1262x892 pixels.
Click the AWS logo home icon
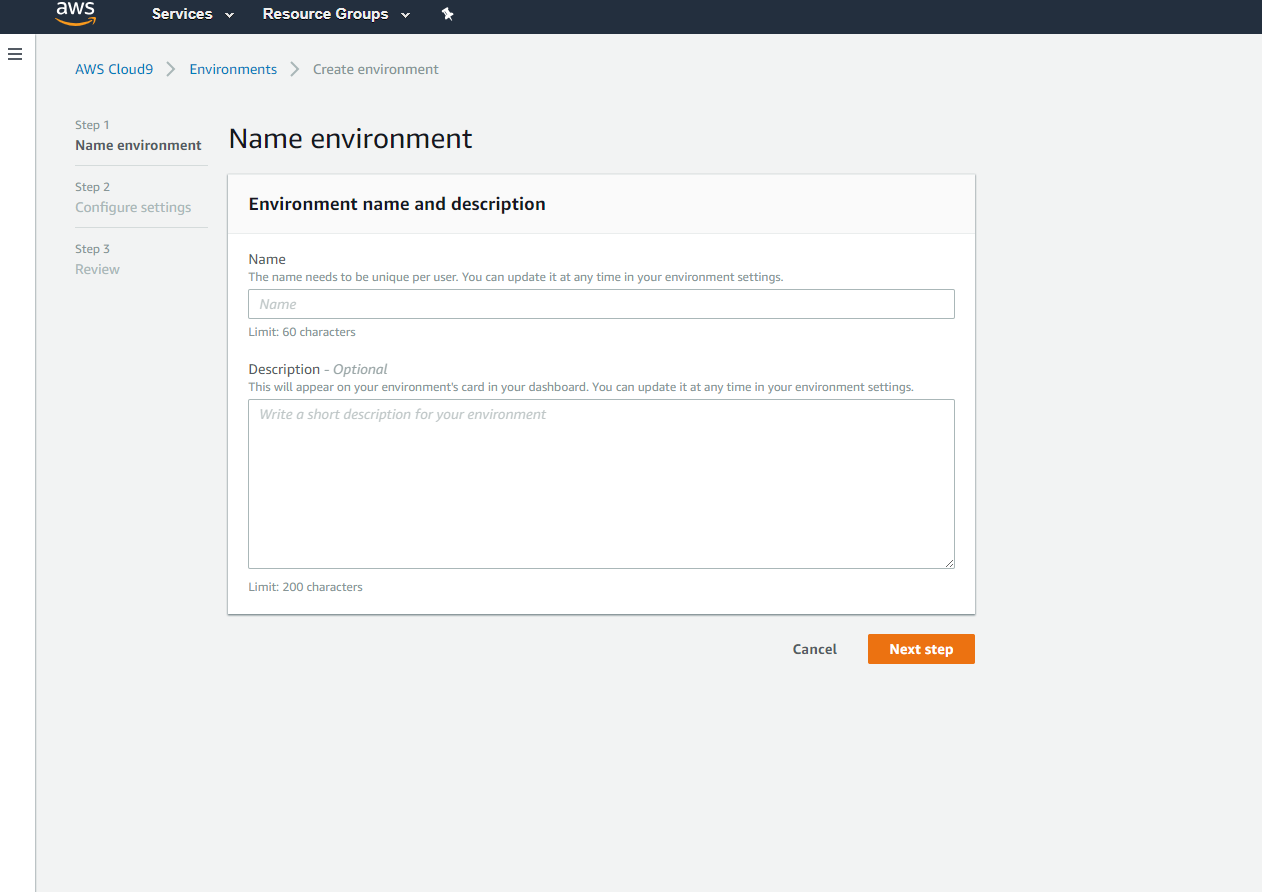click(x=75, y=13)
